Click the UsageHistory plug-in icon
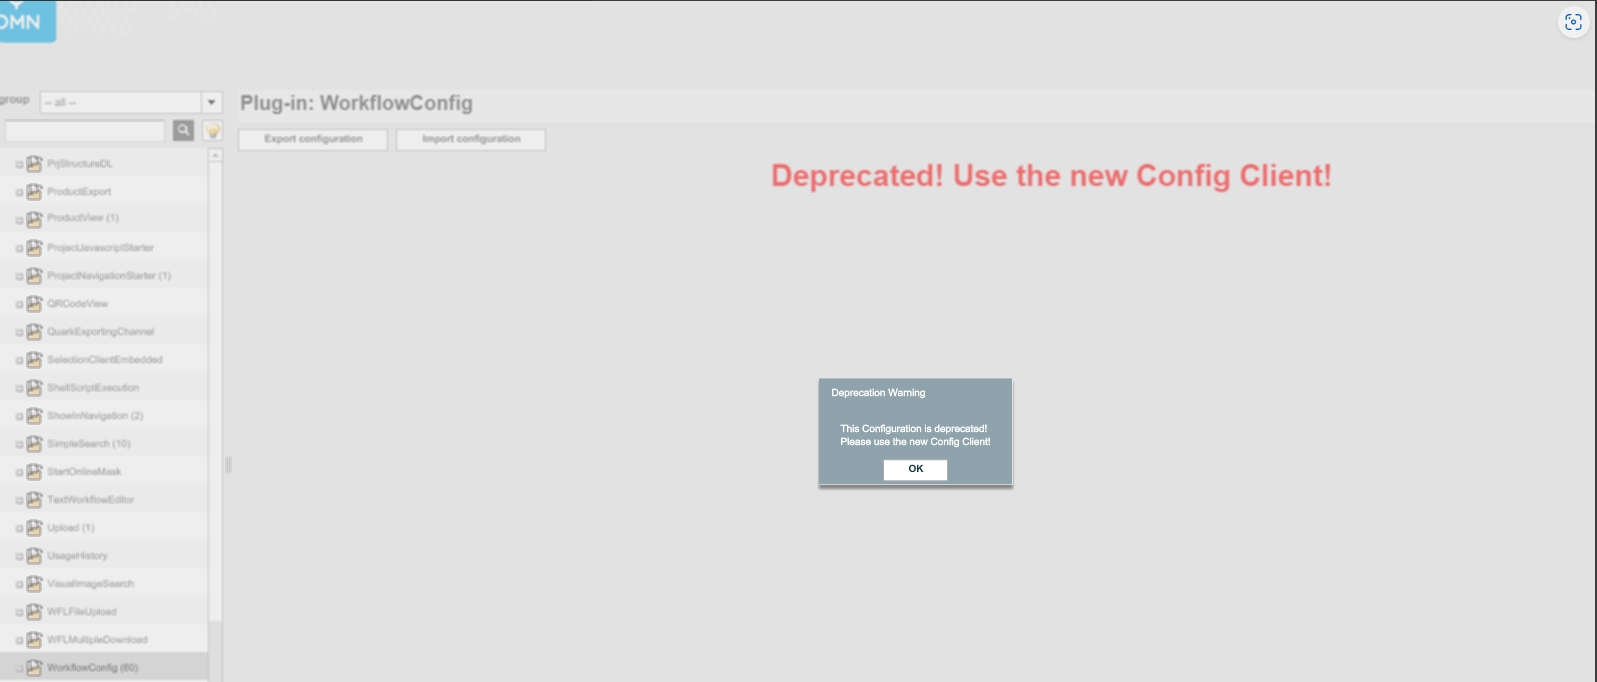Viewport: 1597px width, 682px height. coord(35,556)
